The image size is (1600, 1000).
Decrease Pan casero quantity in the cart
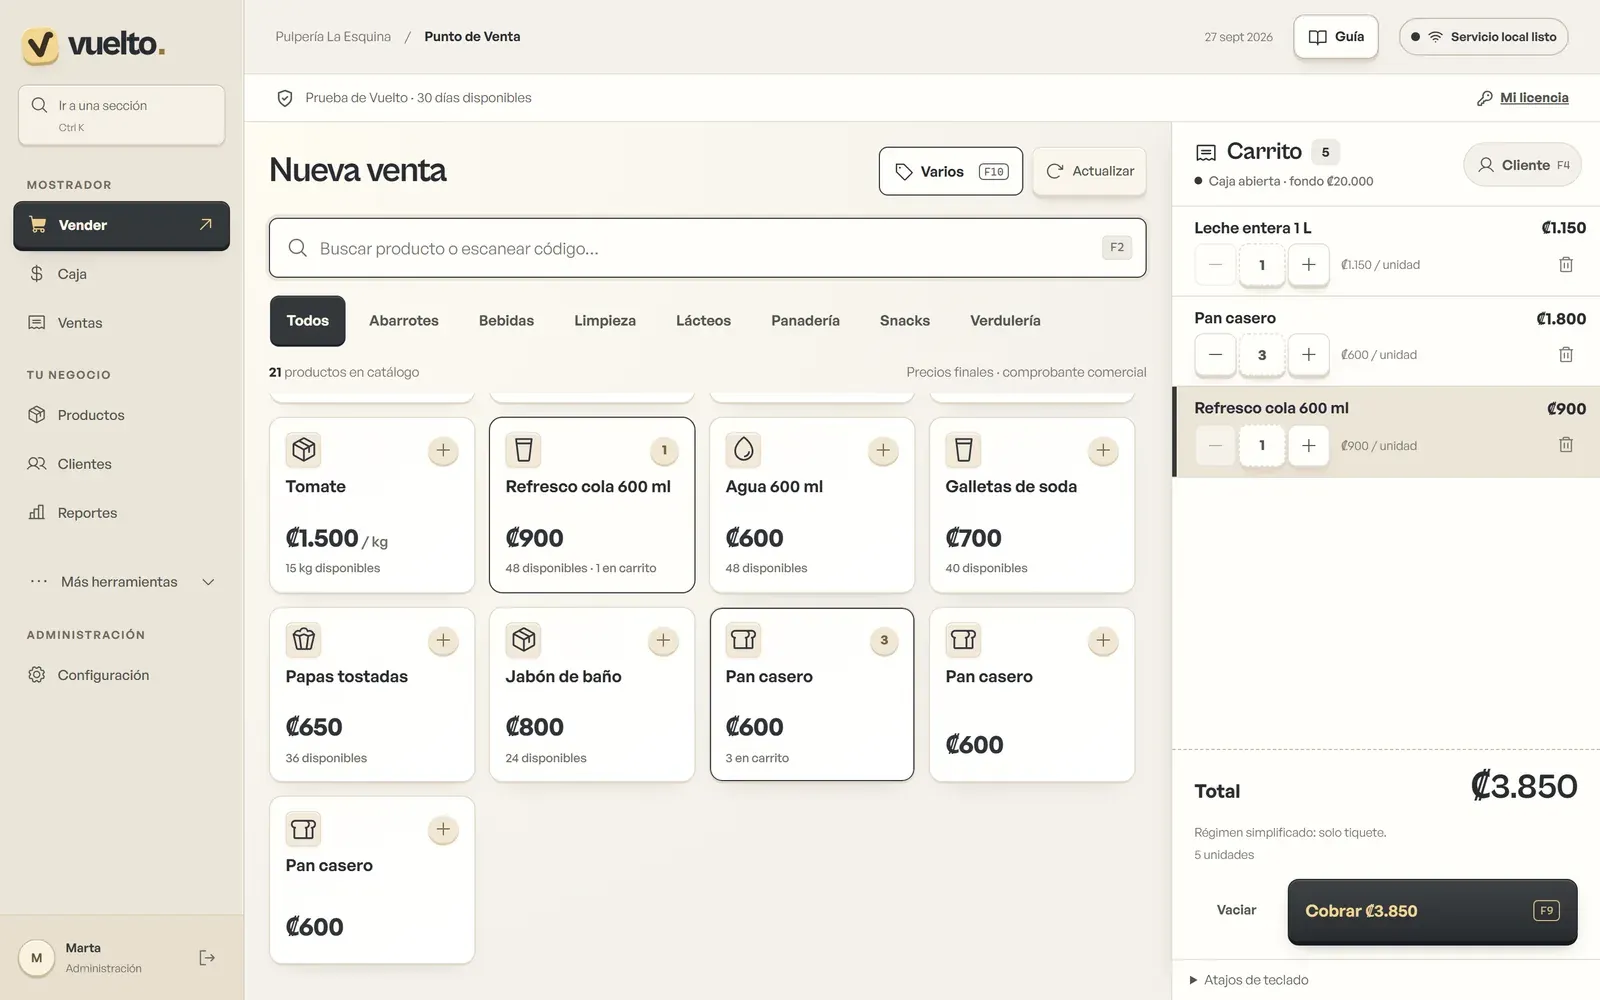click(x=1215, y=355)
